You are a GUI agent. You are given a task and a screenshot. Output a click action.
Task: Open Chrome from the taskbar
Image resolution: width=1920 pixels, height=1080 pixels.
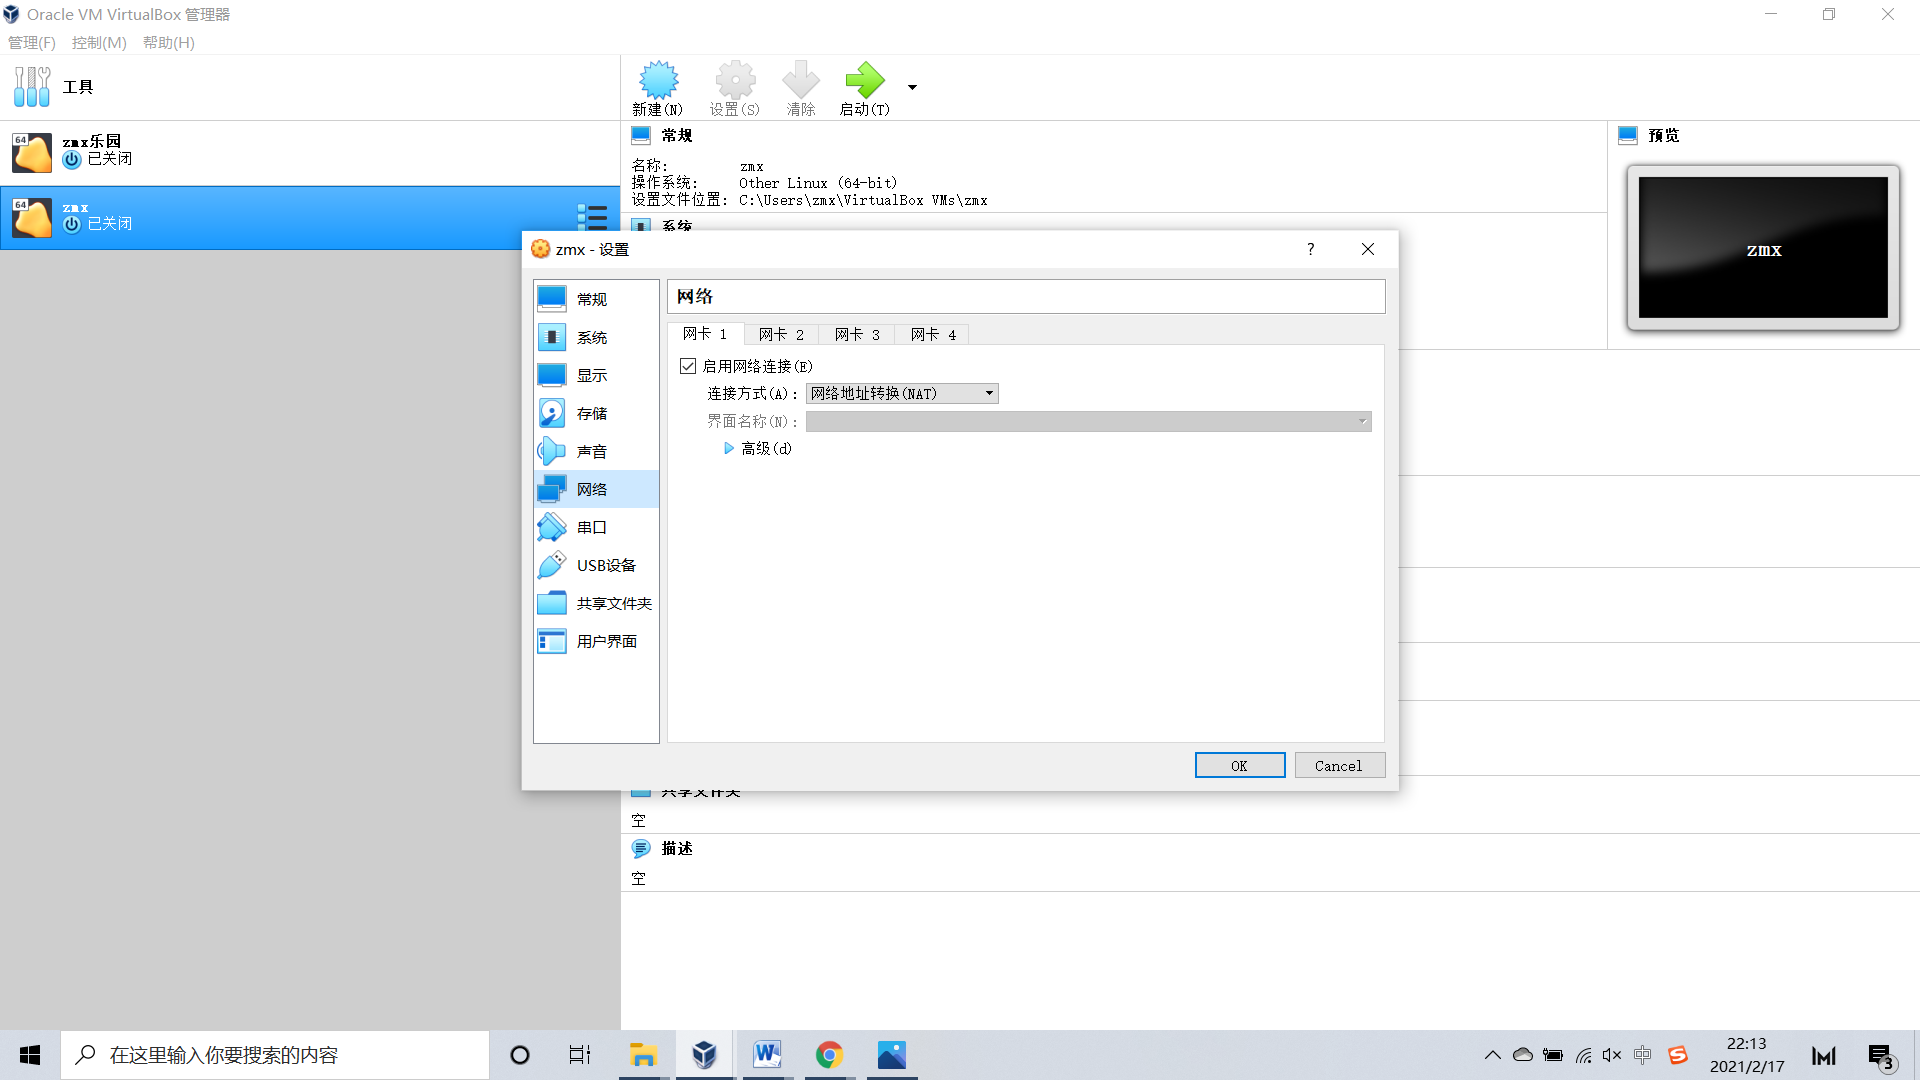point(829,1055)
